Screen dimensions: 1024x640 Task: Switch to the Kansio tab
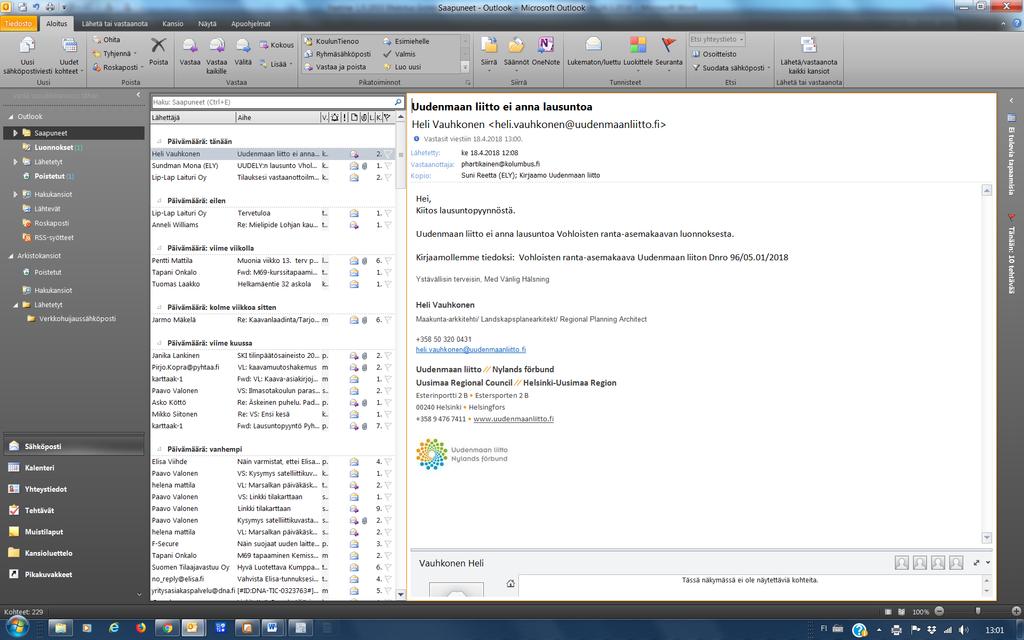(x=173, y=24)
